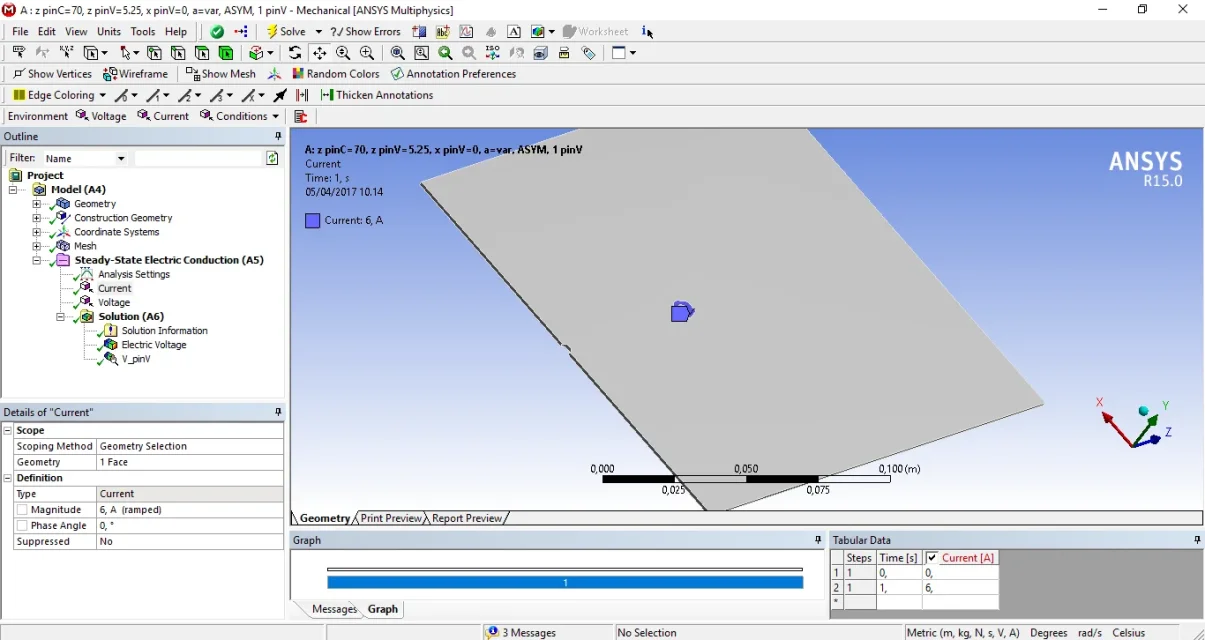Image resolution: width=1205 pixels, height=640 pixels.
Task: Open the Tools menu
Action: 143,31
